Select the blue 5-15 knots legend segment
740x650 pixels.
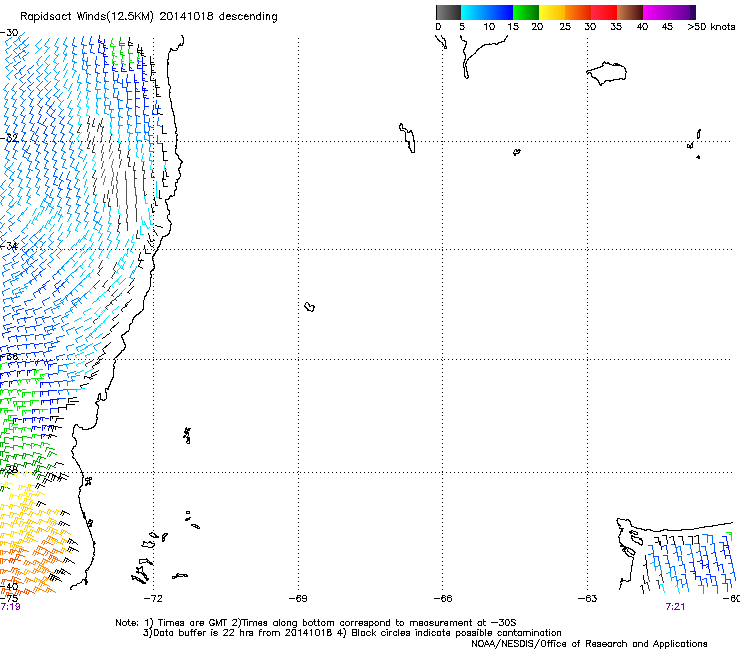tap(487, 12)
